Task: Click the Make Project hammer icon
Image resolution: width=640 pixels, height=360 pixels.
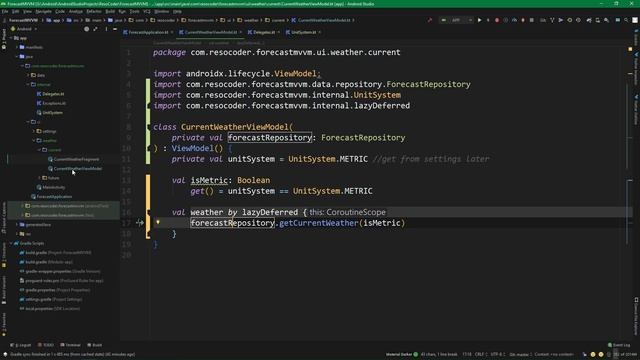Action: (x=430, y=20)
